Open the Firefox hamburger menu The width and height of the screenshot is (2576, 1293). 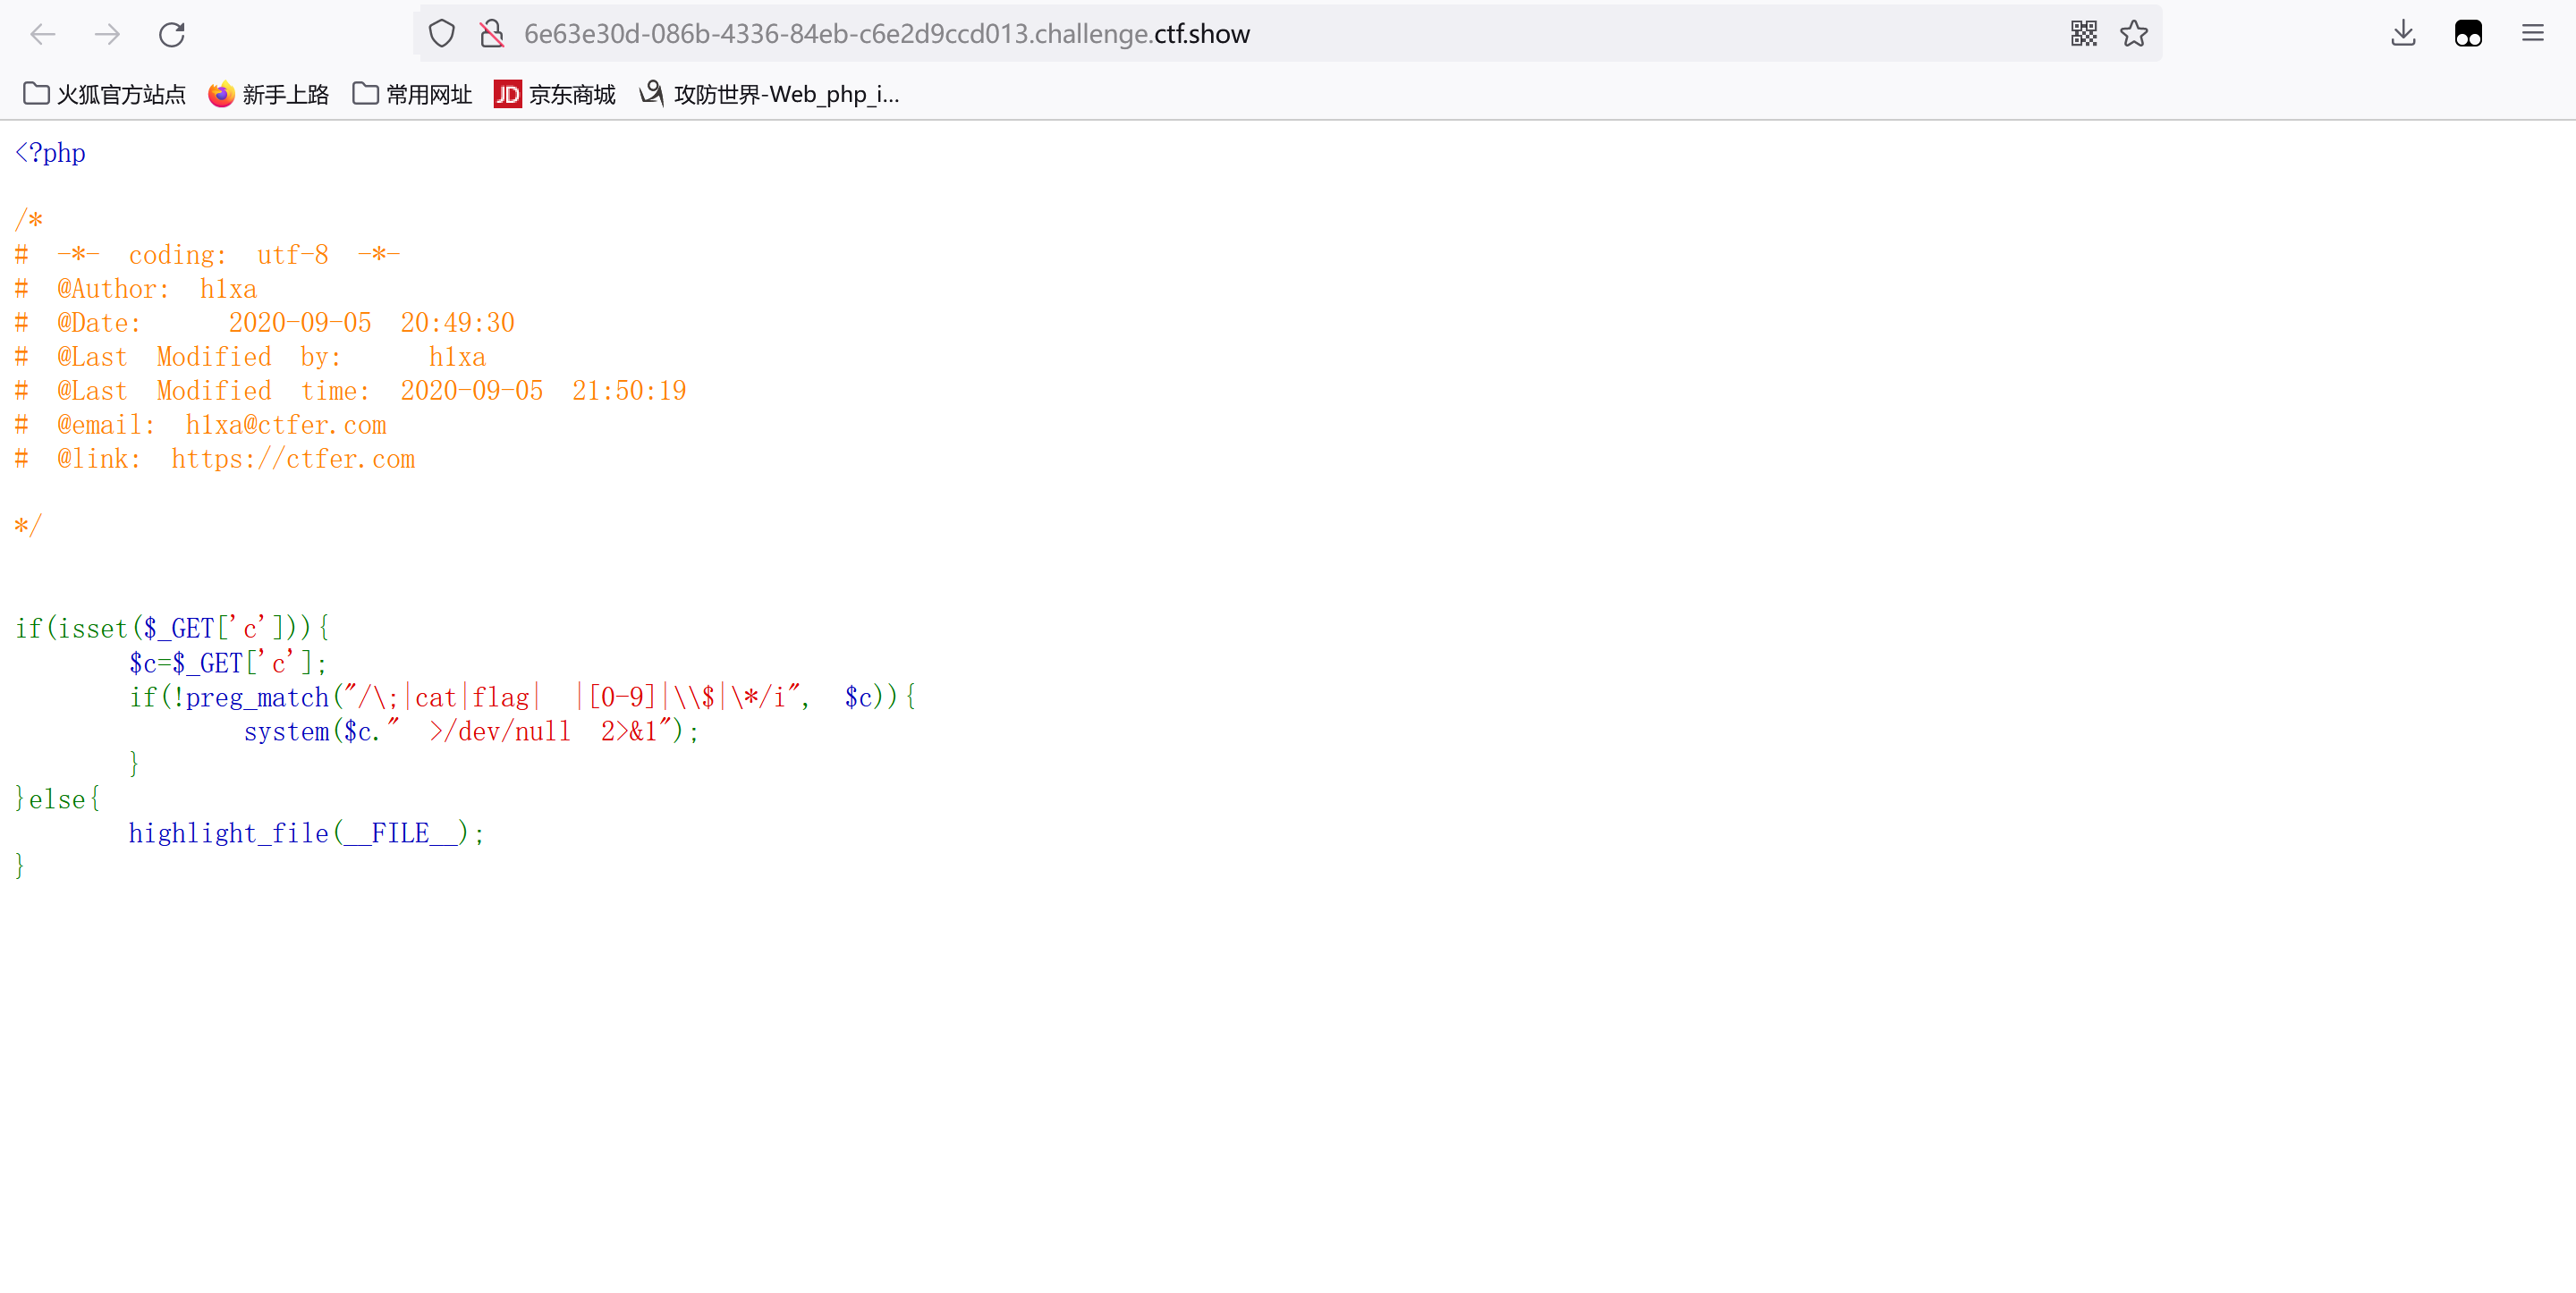2532,34
